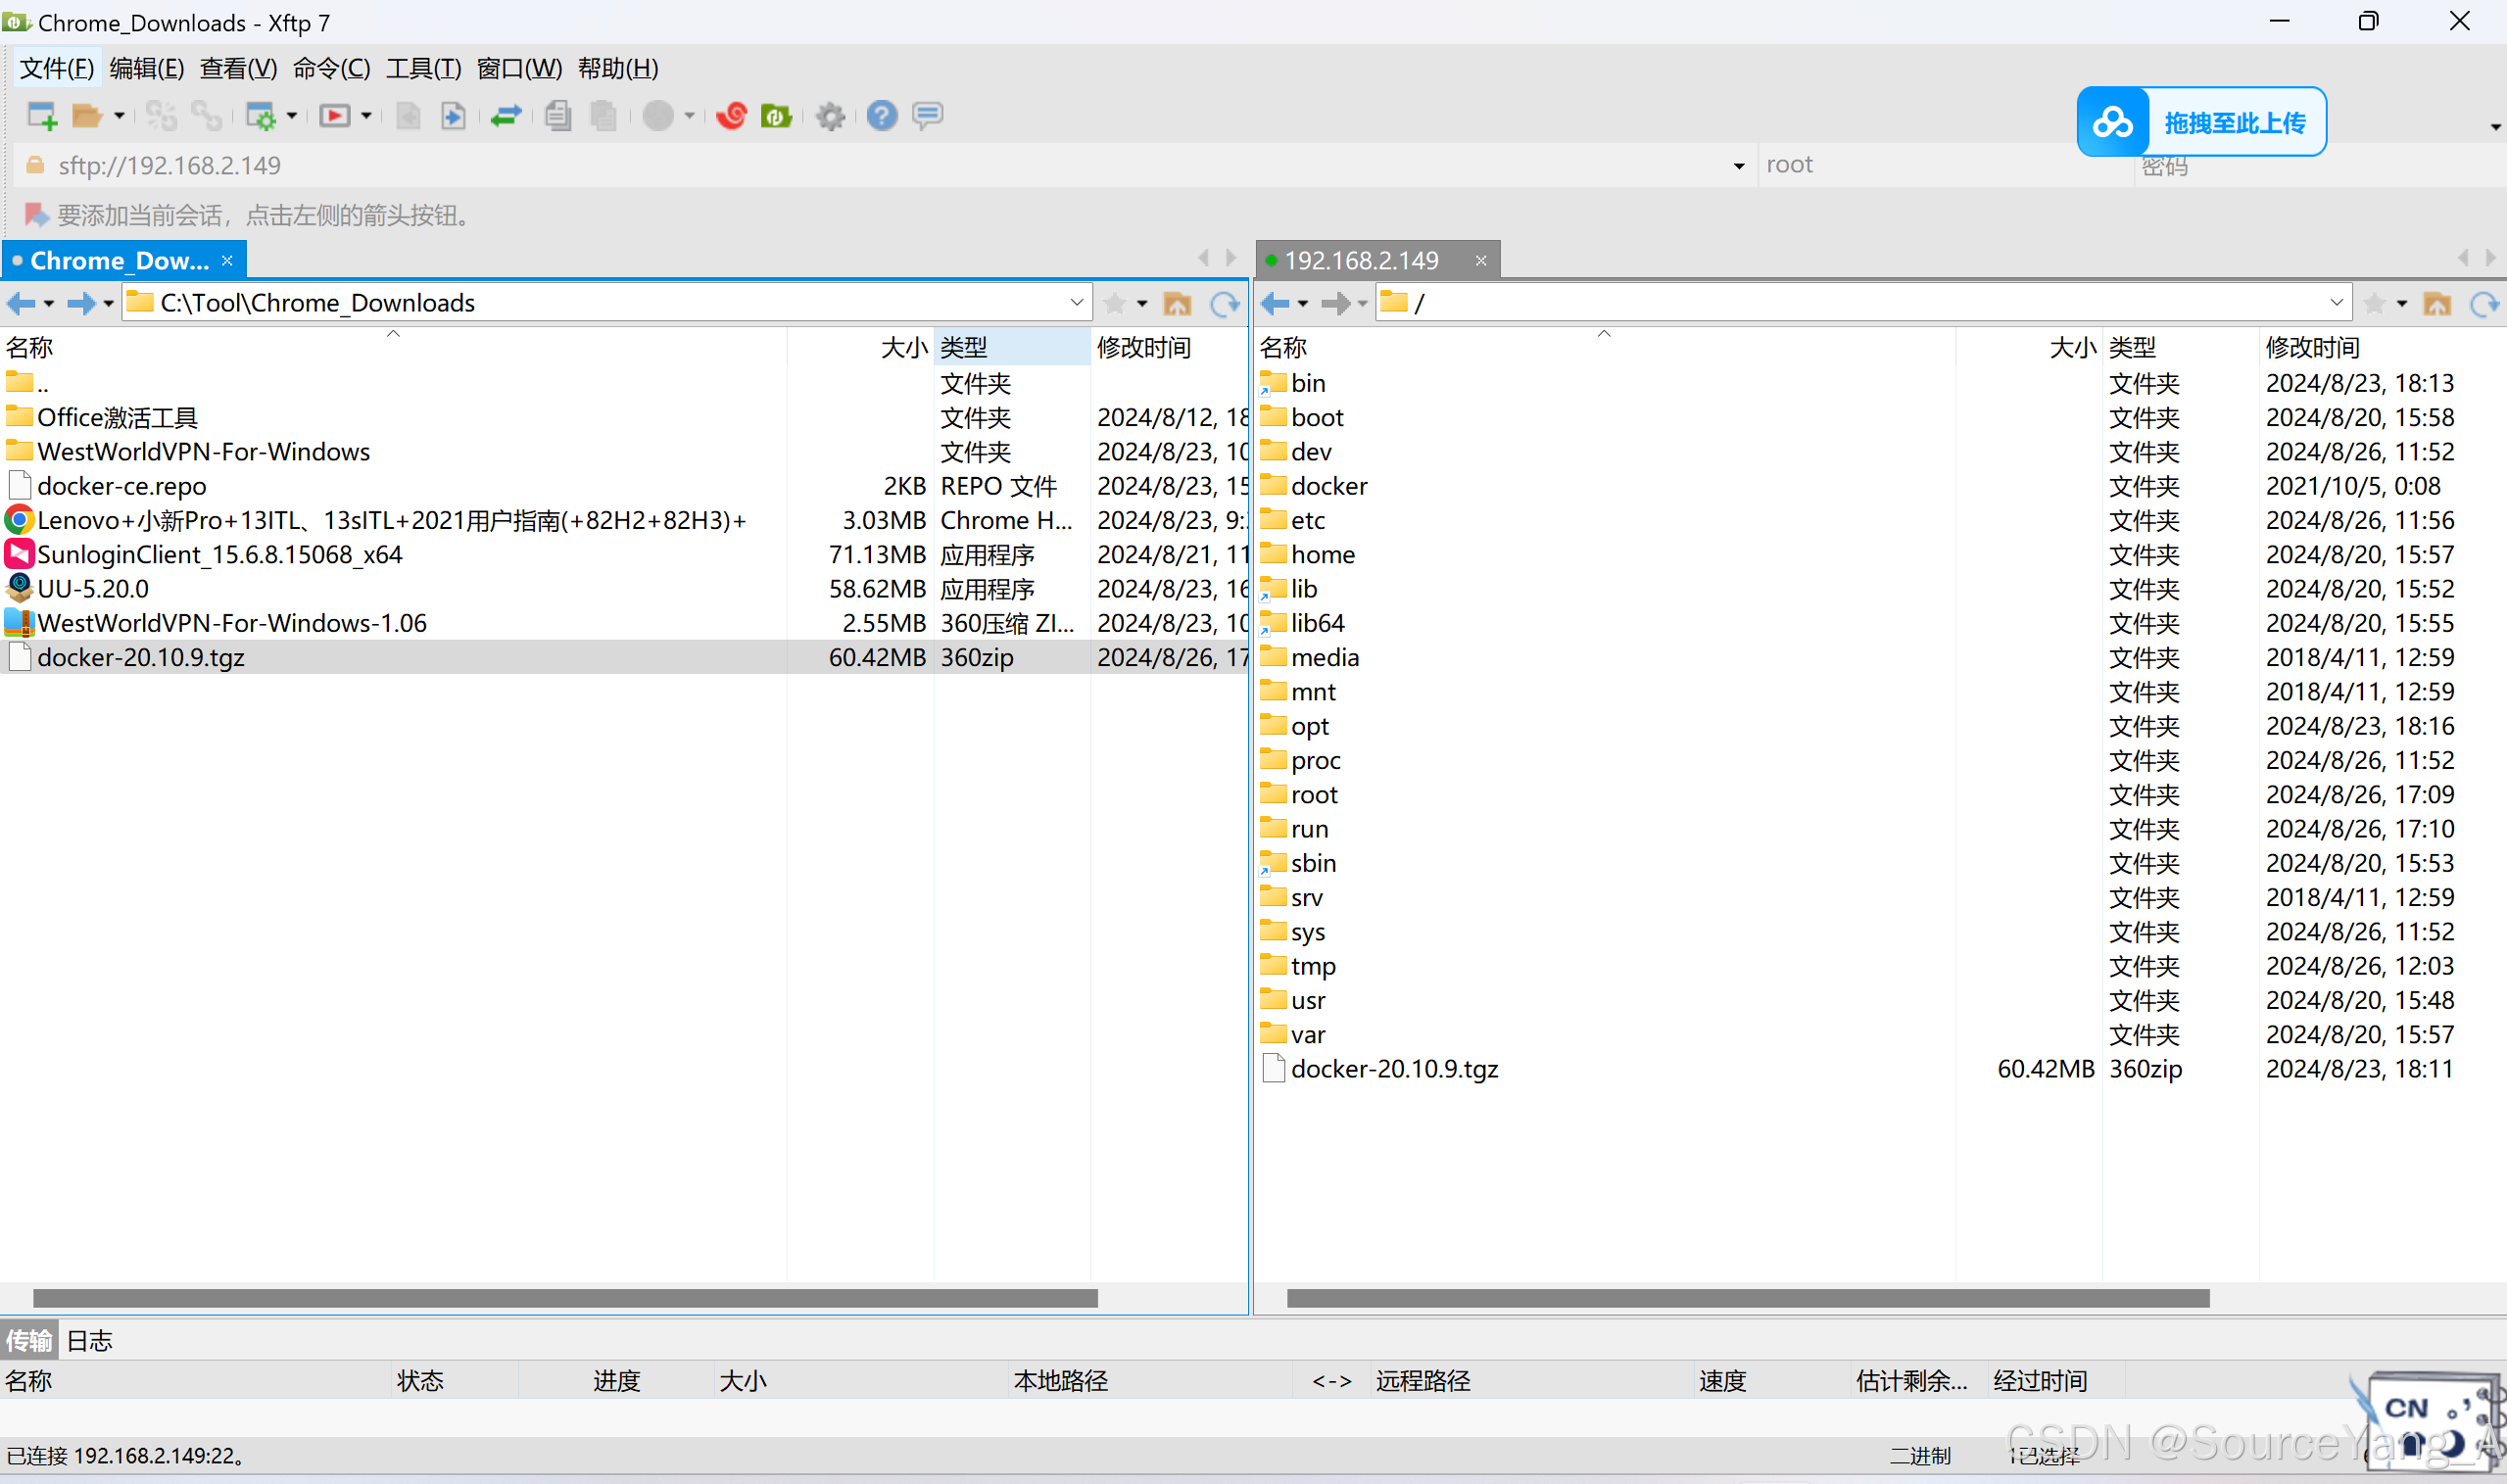Image resolution: width=2507 pixels, height=1484 pixels.
Task: Close the 192.168.2.149 session tab
Action: (1480, 261)
